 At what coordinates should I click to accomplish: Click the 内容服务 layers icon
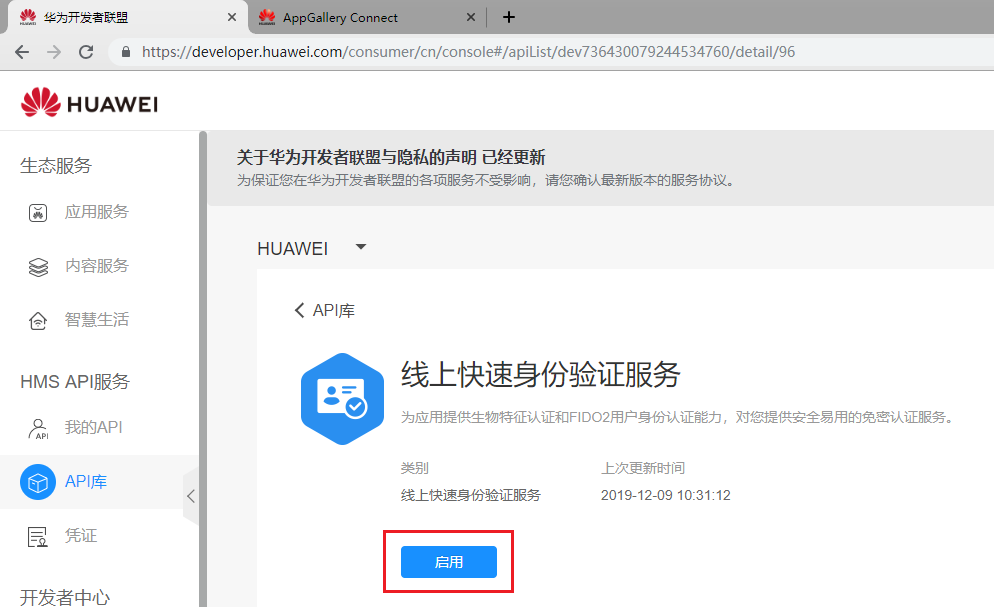pos(38,266)
